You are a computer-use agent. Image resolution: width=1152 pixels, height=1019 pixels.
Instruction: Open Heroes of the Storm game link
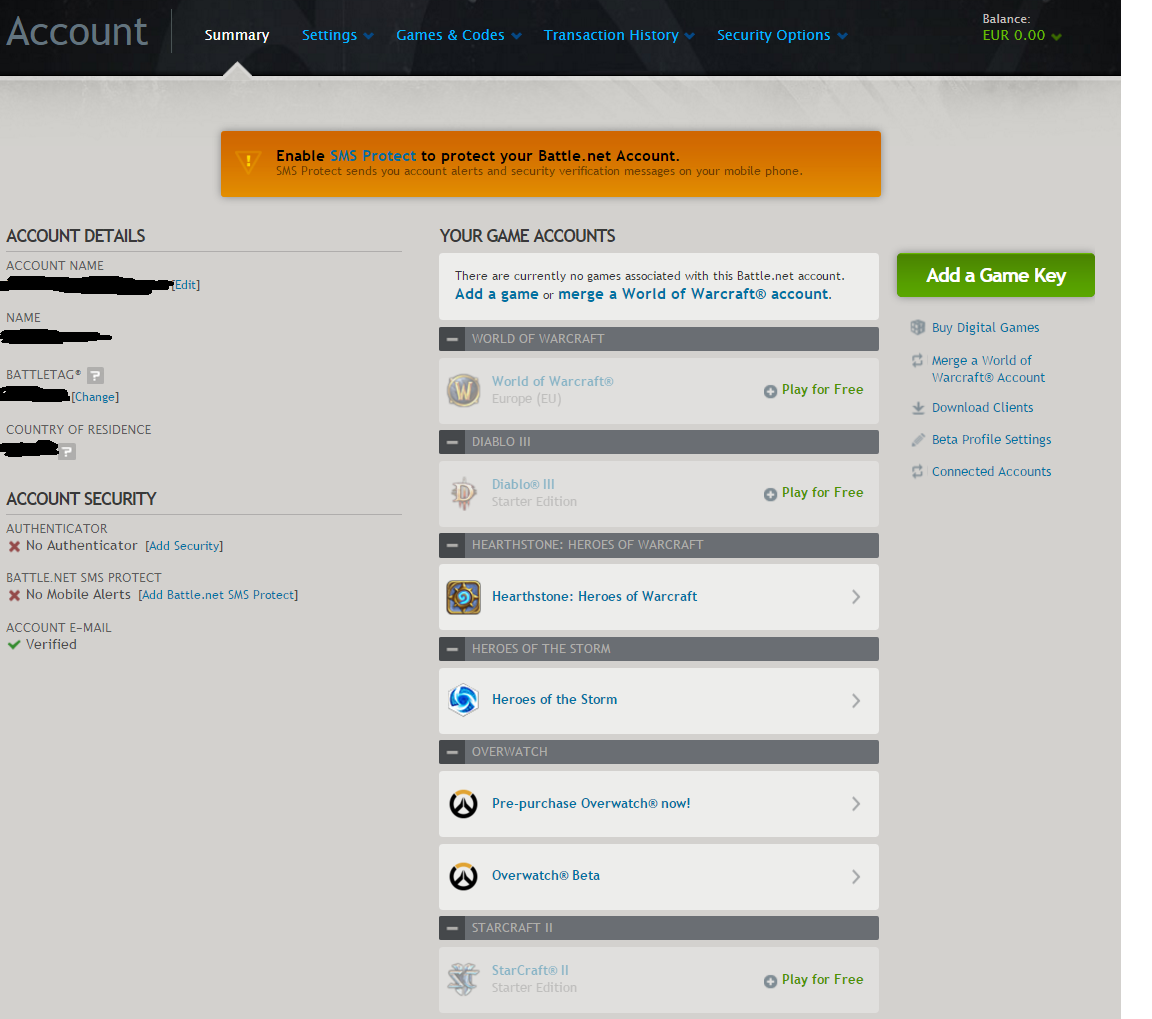pyautogui.click(x=555, y=700)
